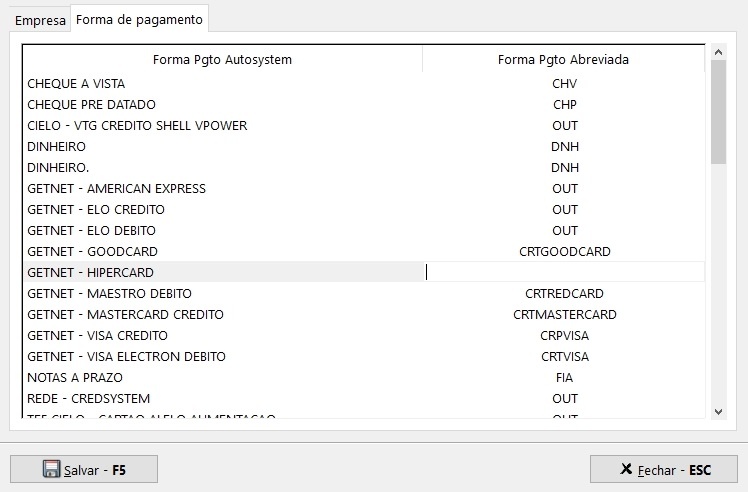Viewport: 748px width, 492px height.
Task: Select the CHEQUE A VISTA row
Action: point(76,84)
